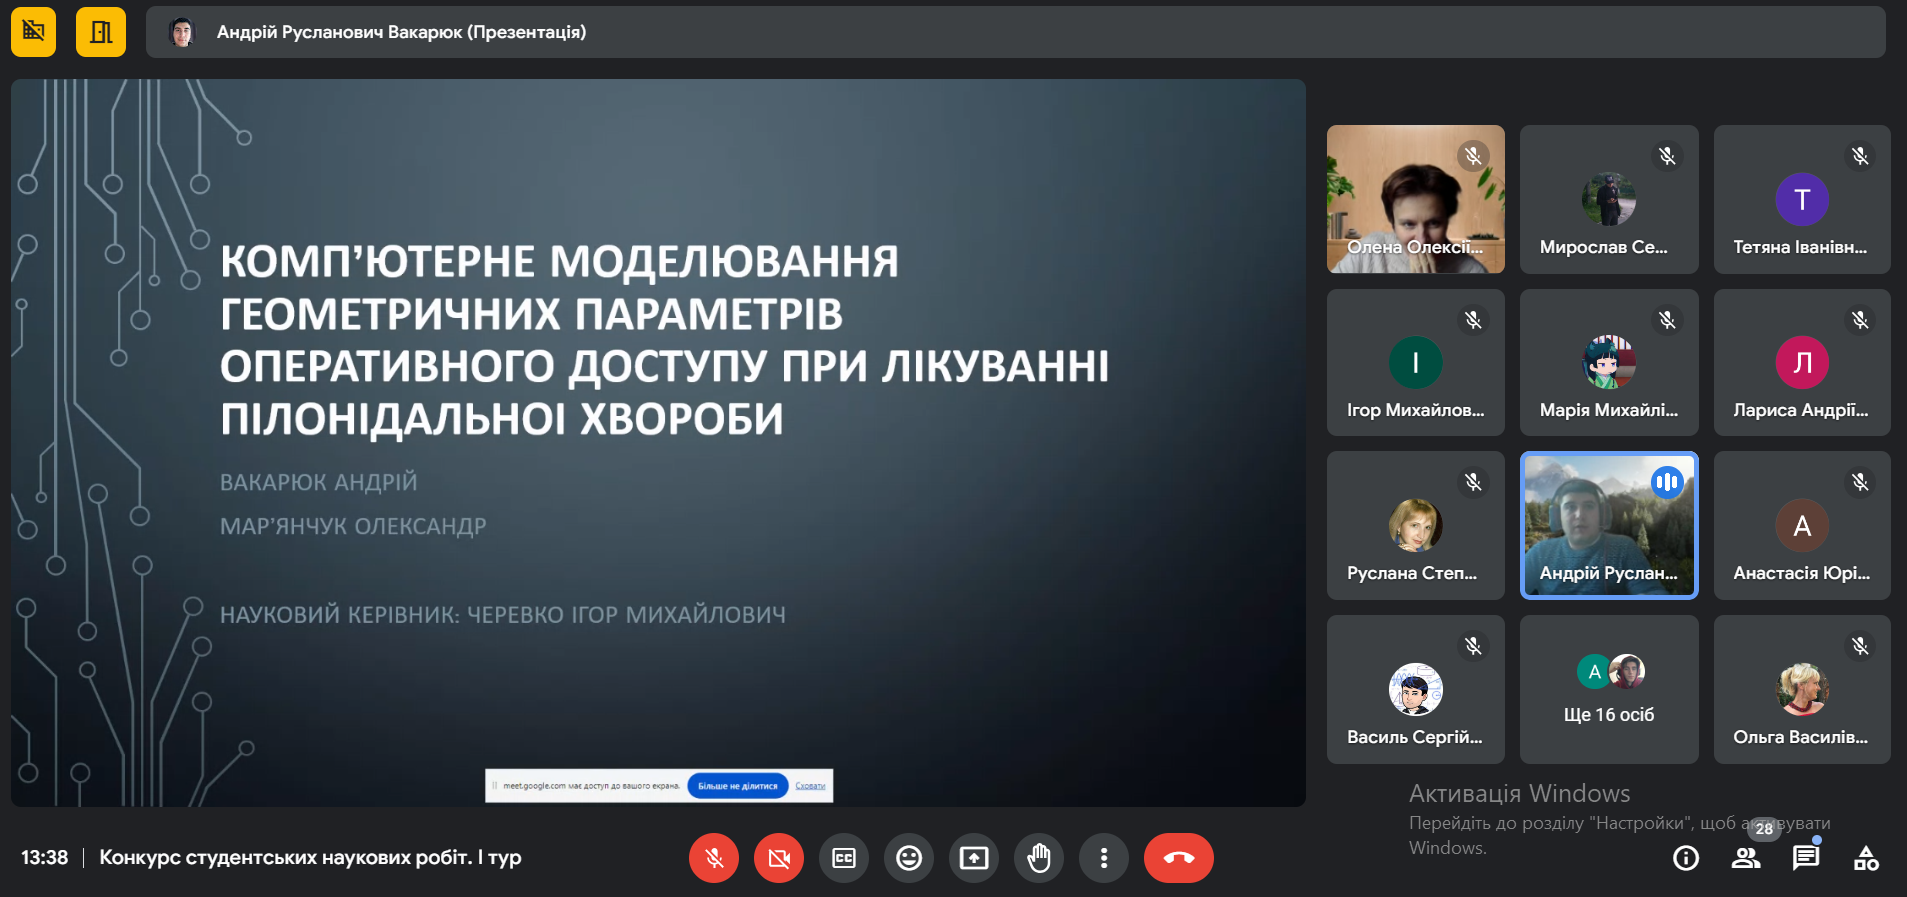This screenshot has height=897, width=1907.
Task: Click 'Більше не ділитися' stop sharing button
Action: coord(737,786)
